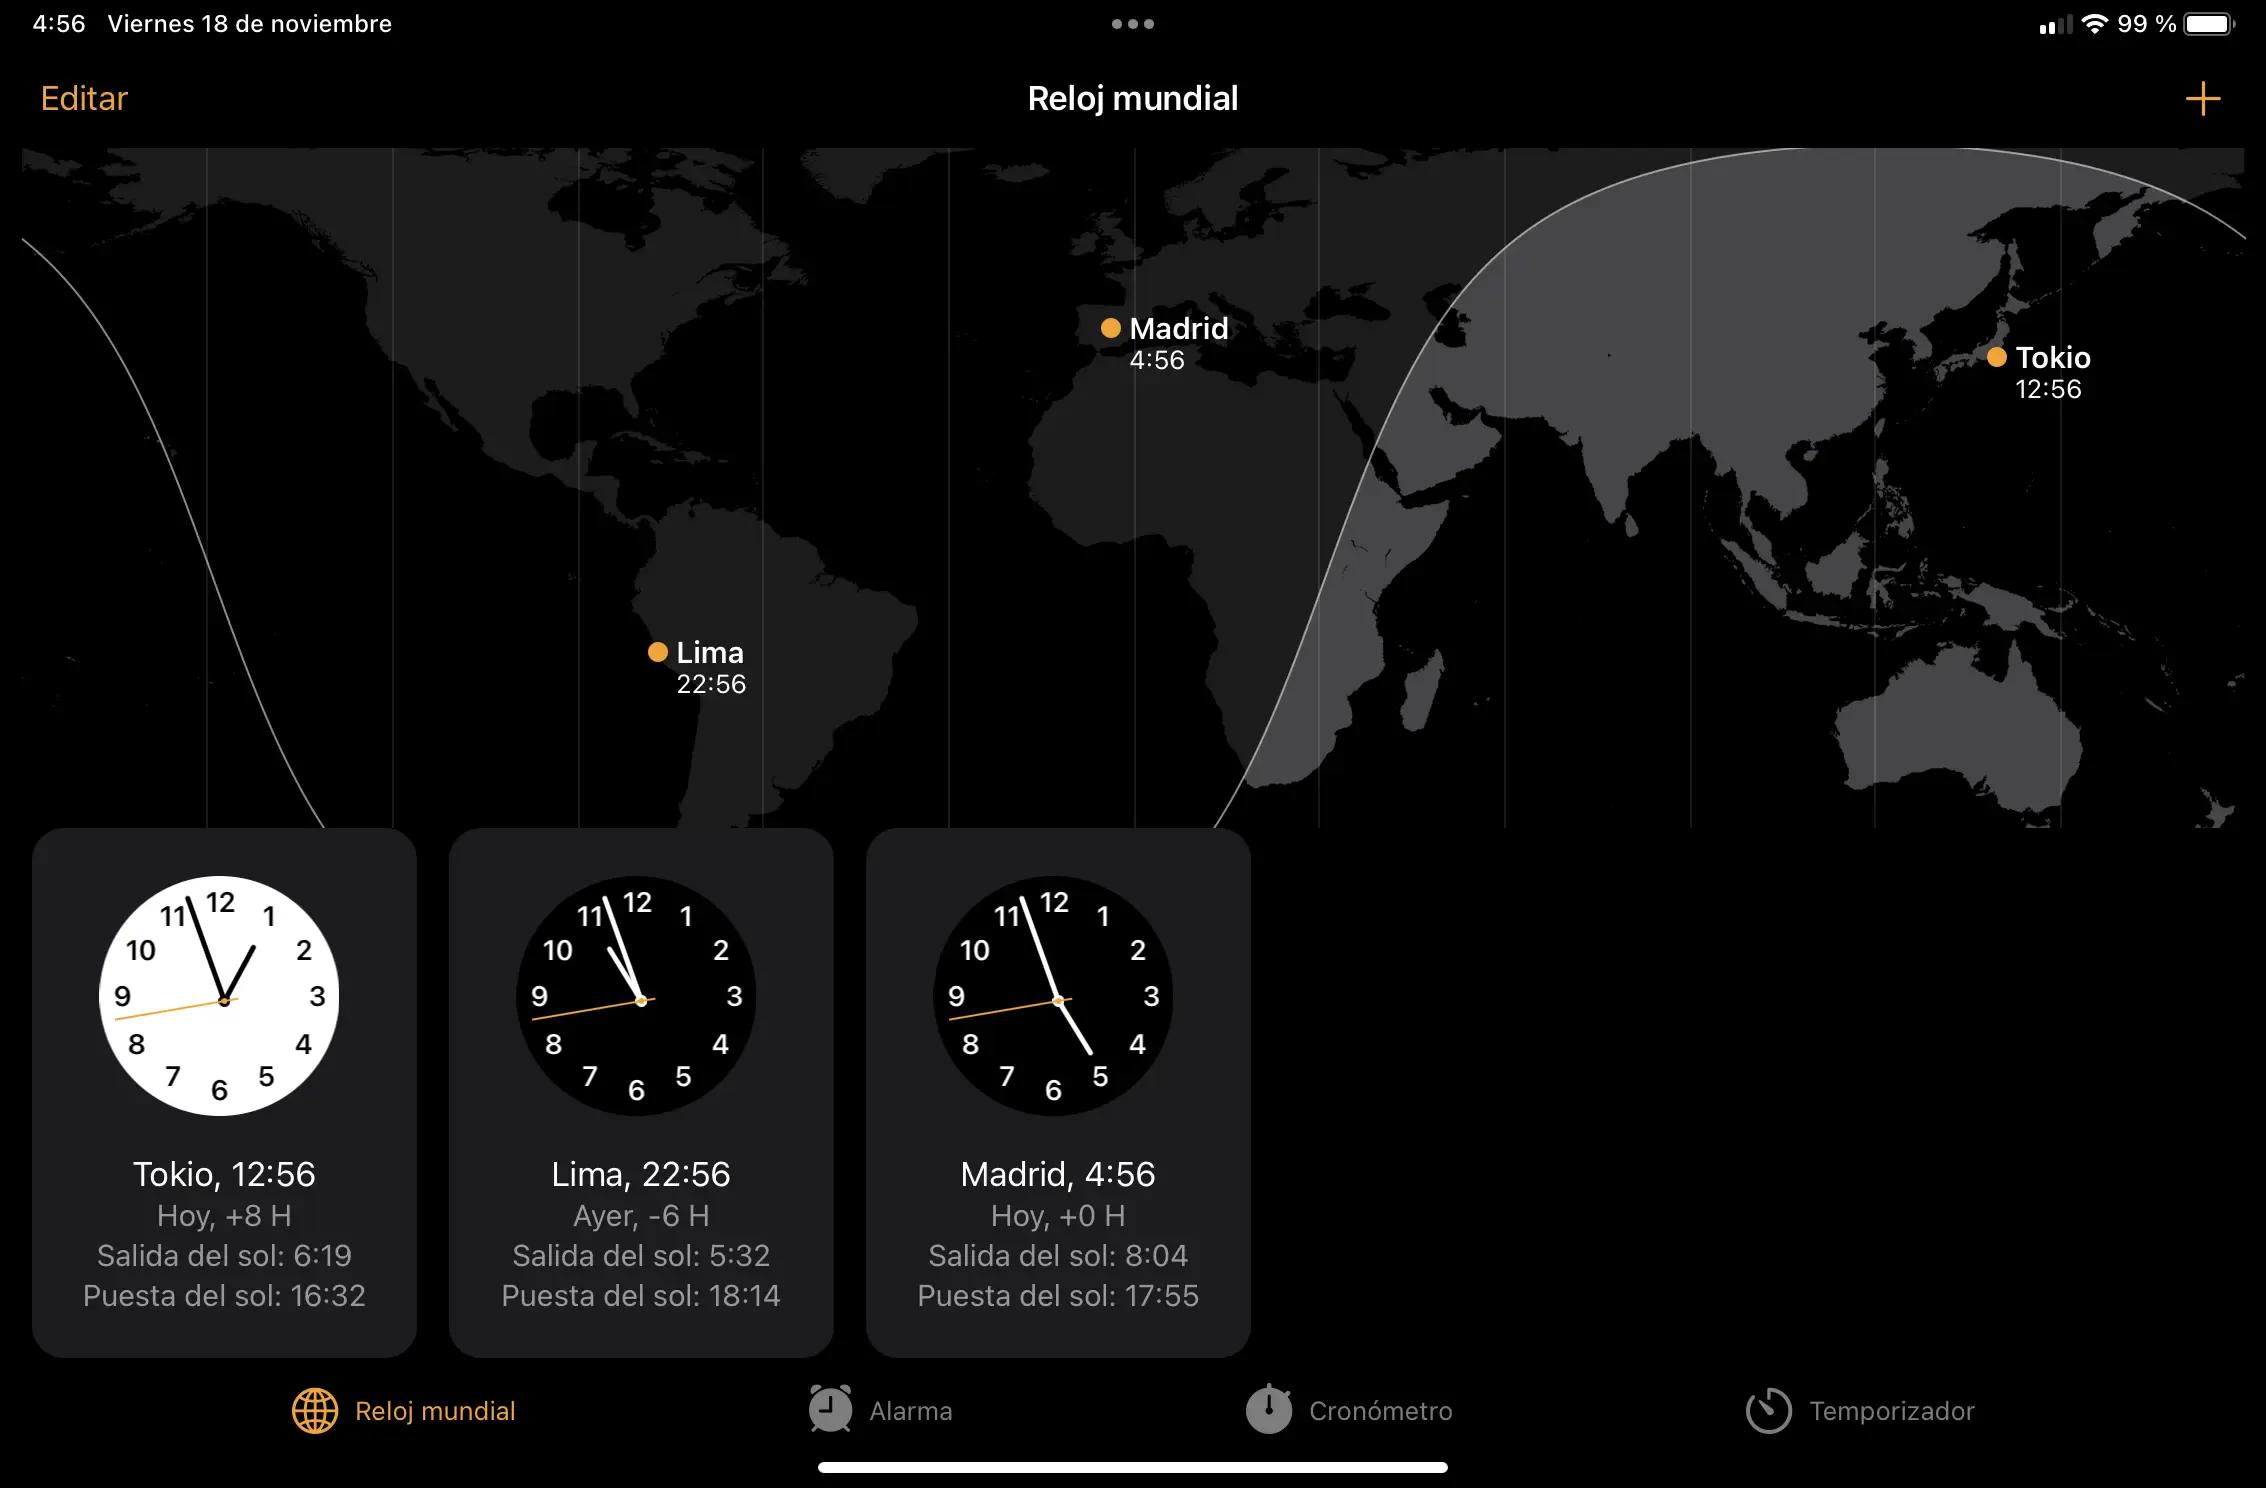The image size is (2266, 1488).
Task: Tap the three-dot multitasking icon at top
Action: pos(1132,24)
